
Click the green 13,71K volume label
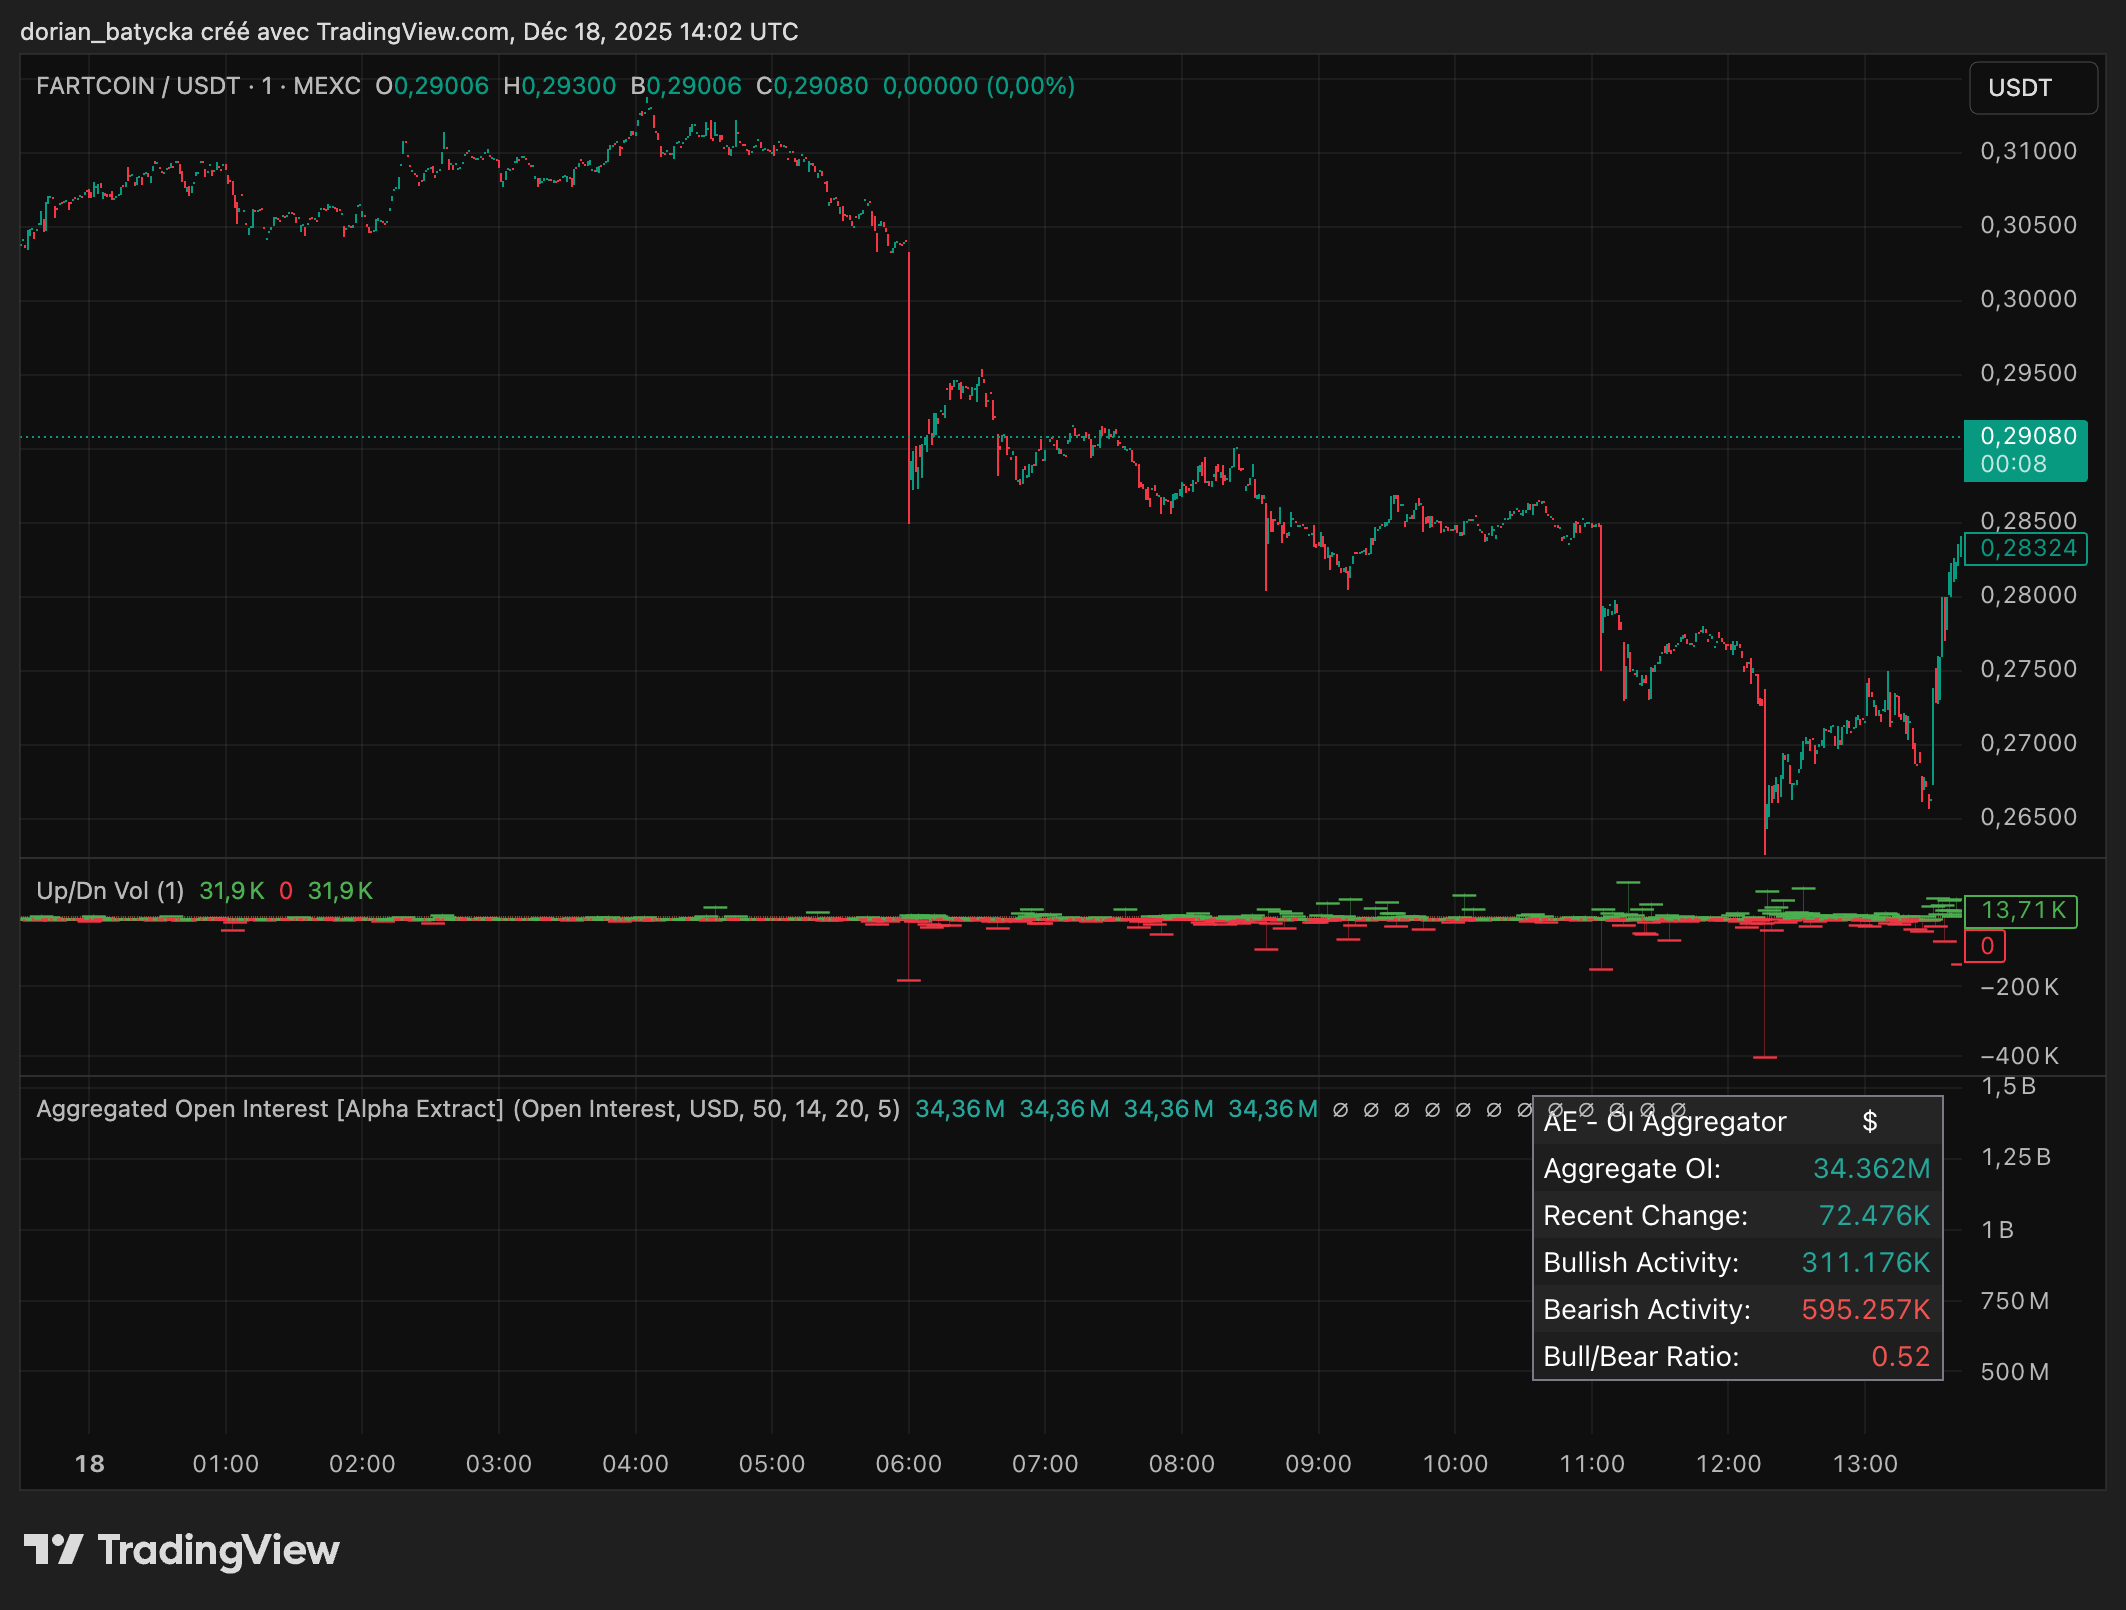point(2022,910)
